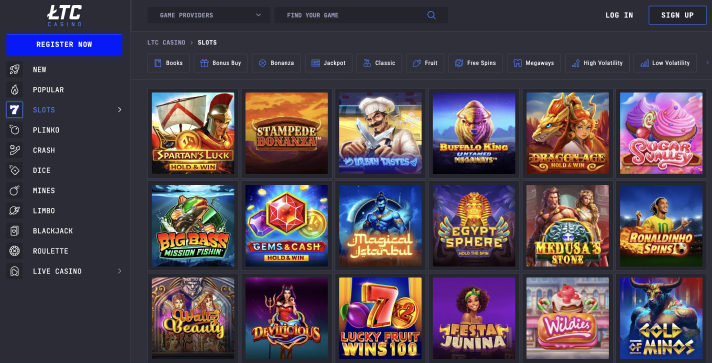Image resolution: width=712 pixels, height=363 pixels.
Task: Click the search magnifier icon
Action: coord(431,15)
